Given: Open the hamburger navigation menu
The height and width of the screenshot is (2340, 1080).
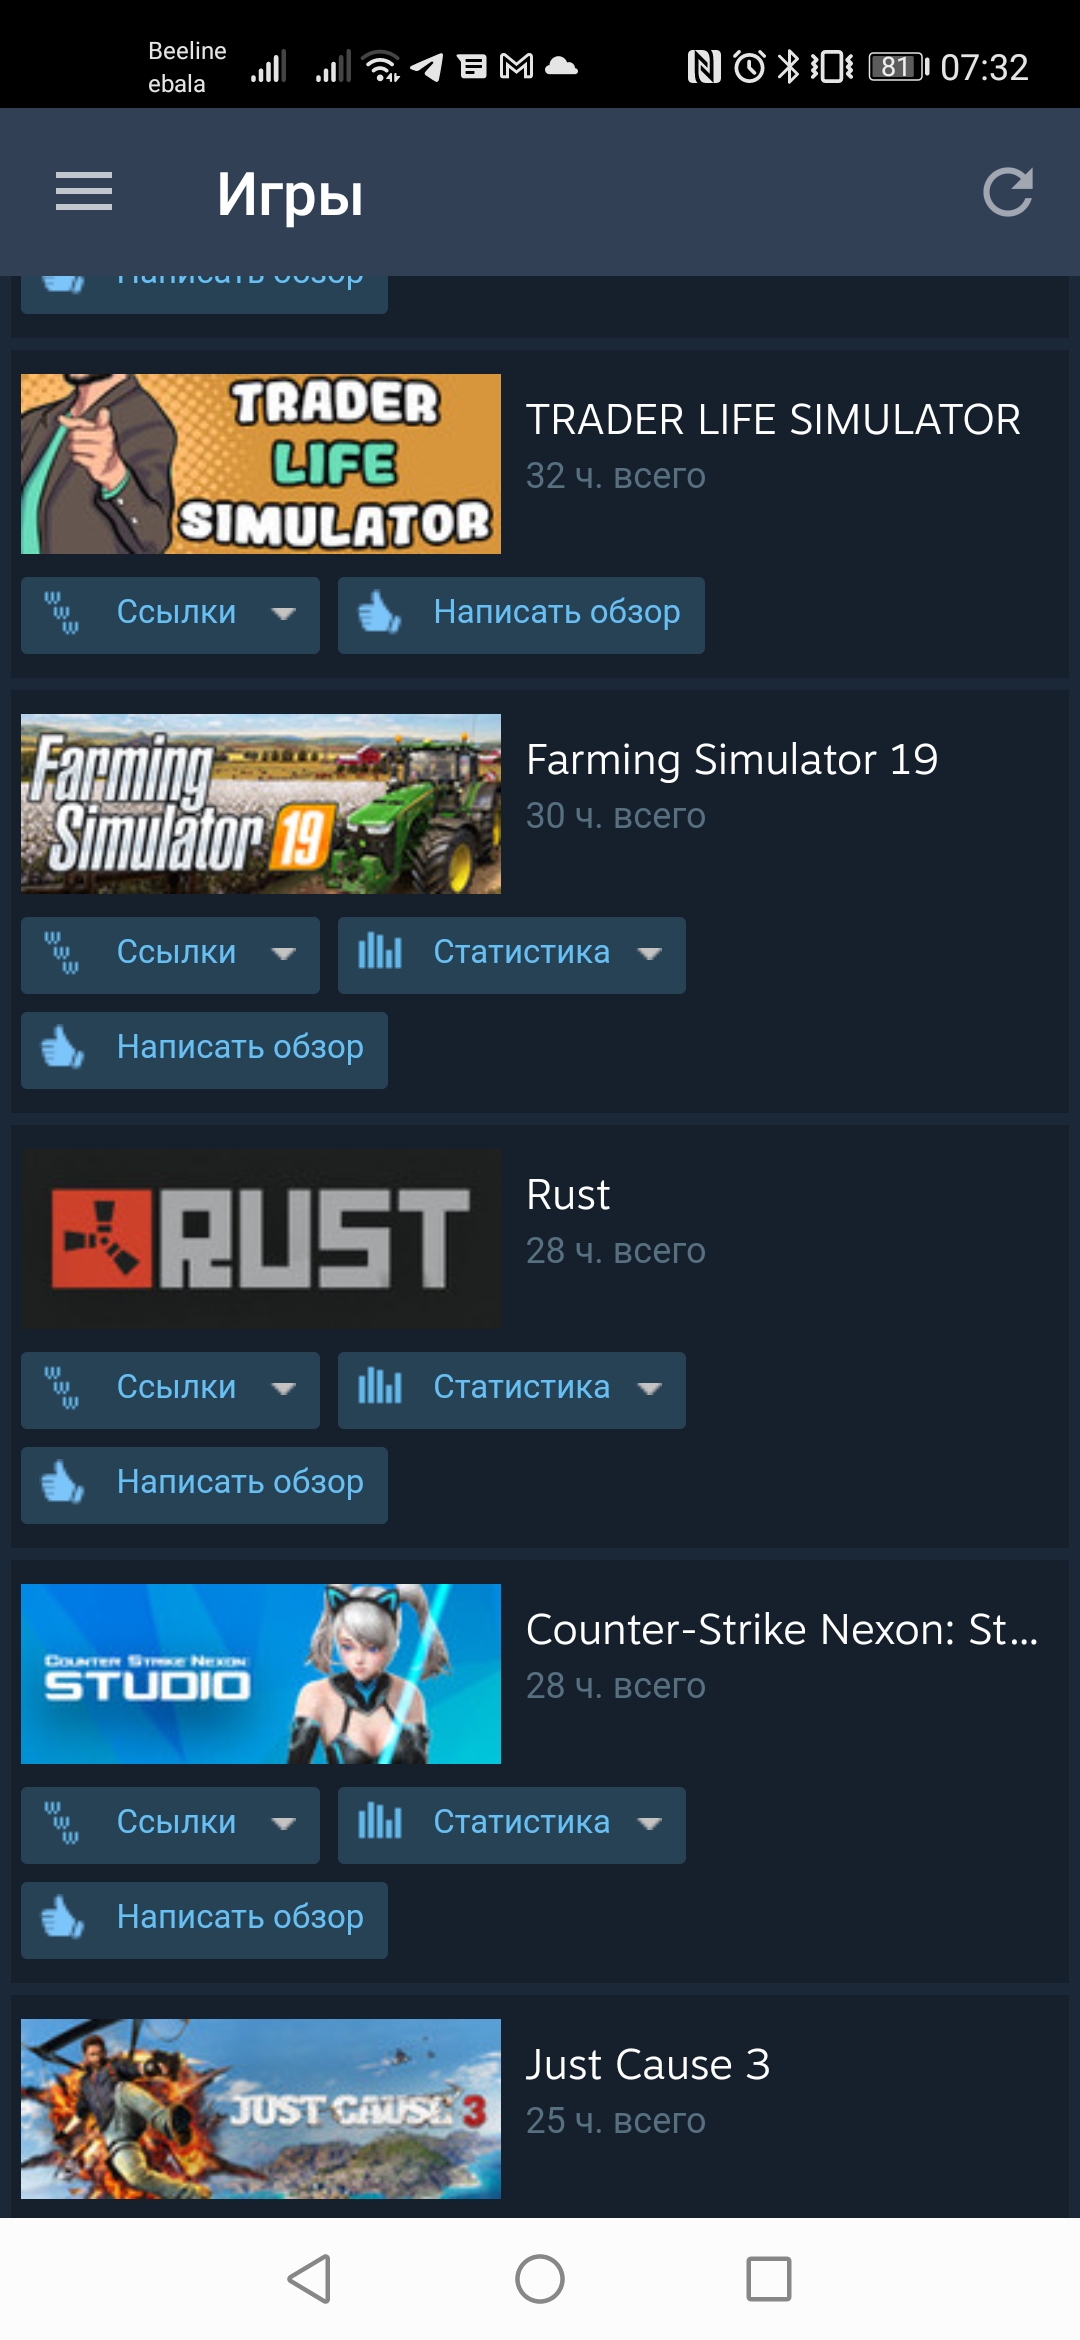Looking at the screenshot, I should (84, 192).
